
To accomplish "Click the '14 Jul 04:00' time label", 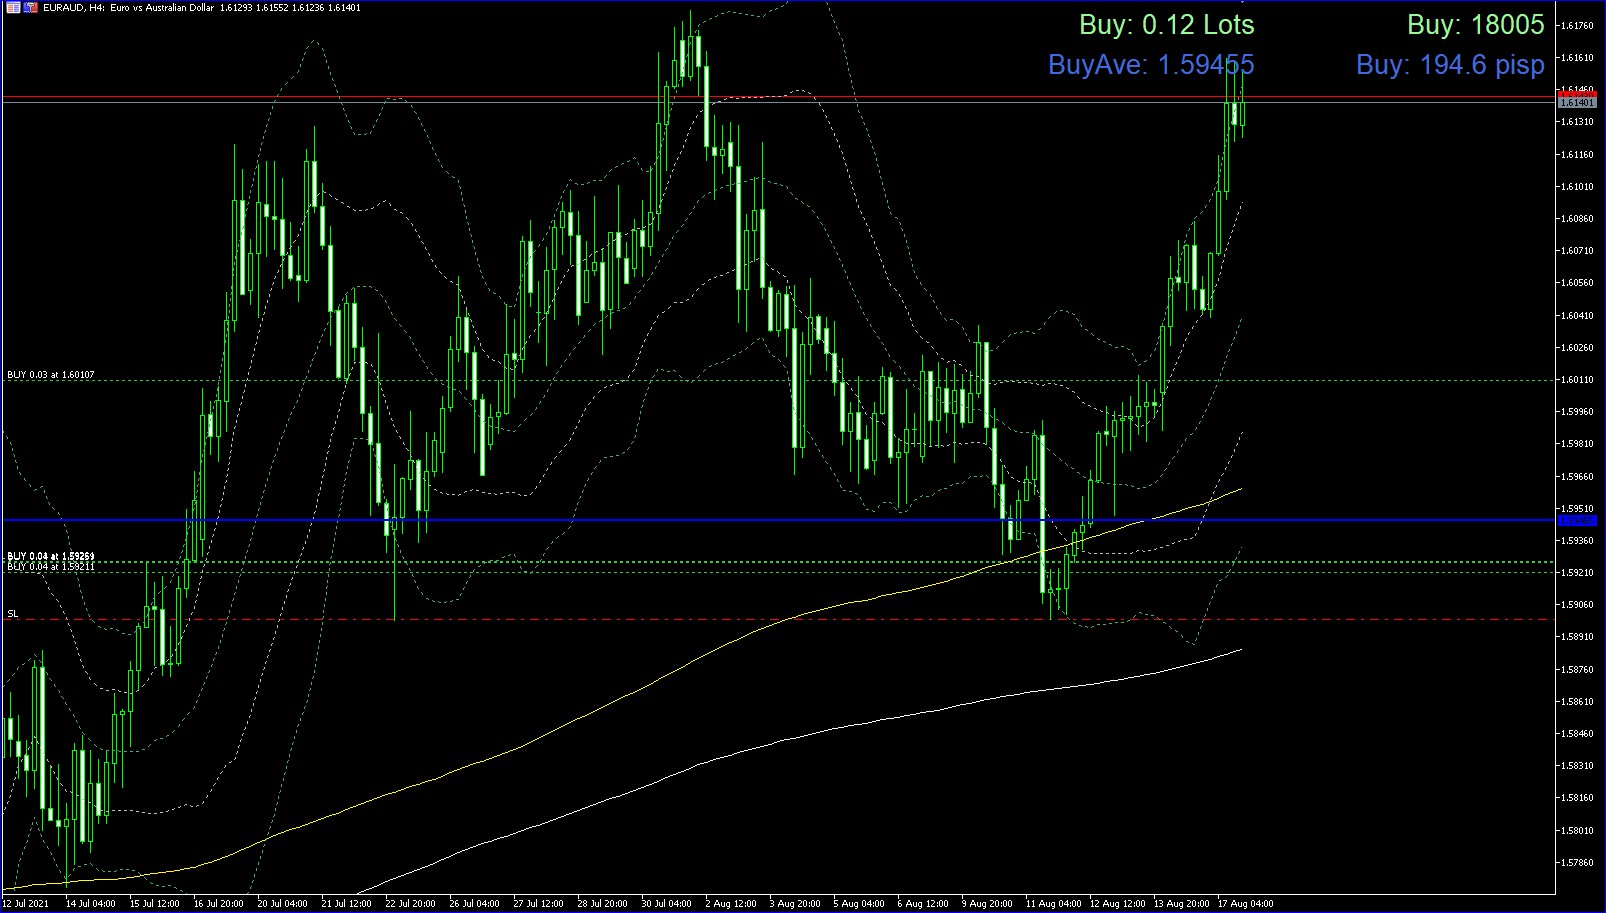I will [90, 904].
